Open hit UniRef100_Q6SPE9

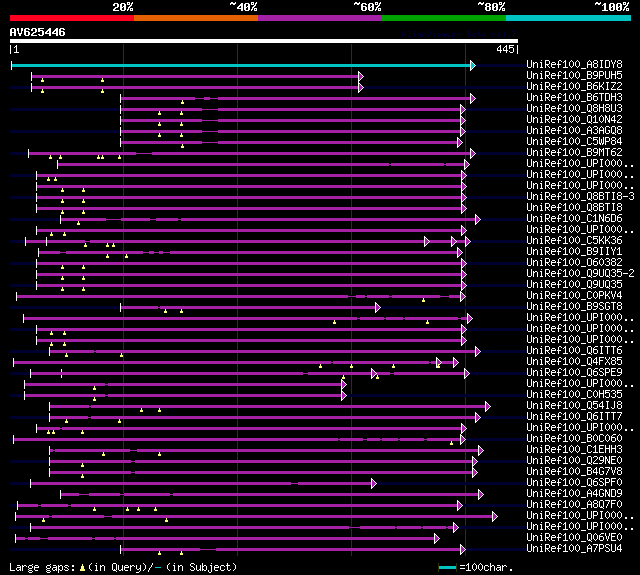point(574,373)
